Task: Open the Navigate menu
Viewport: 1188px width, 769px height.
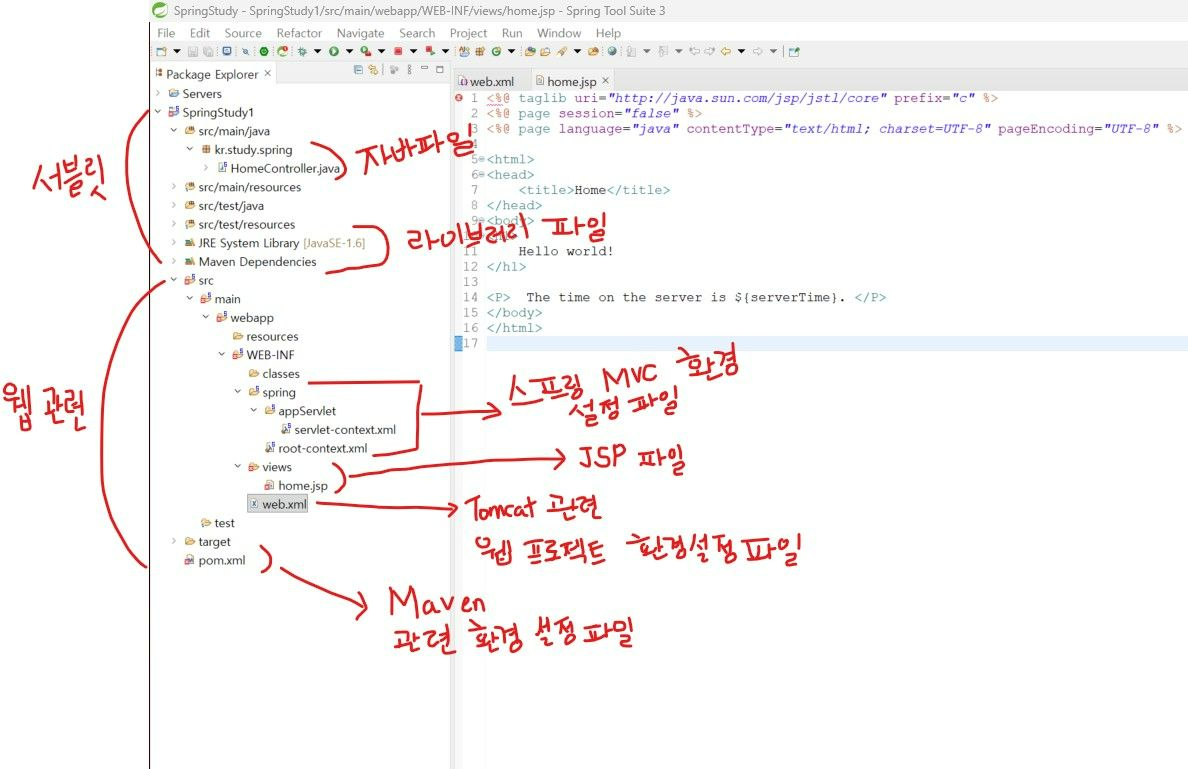Action: (361, 33)
